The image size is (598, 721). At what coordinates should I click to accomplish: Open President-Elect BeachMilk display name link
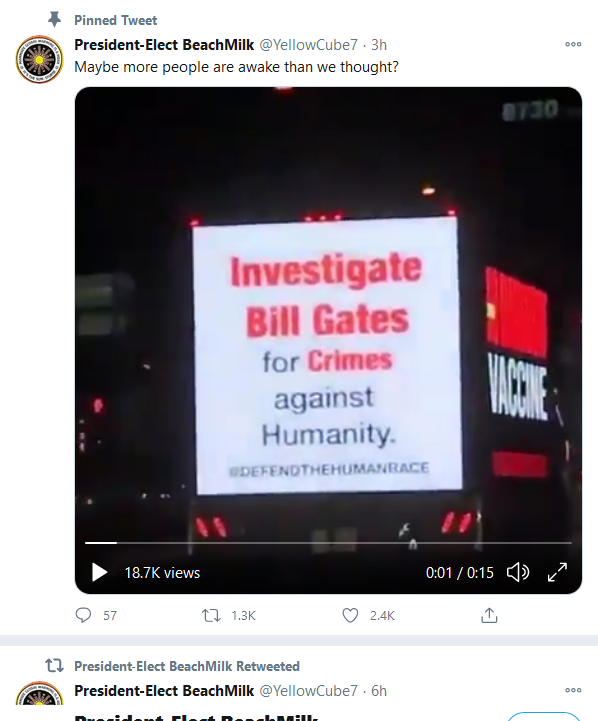(x=164, y=45)
